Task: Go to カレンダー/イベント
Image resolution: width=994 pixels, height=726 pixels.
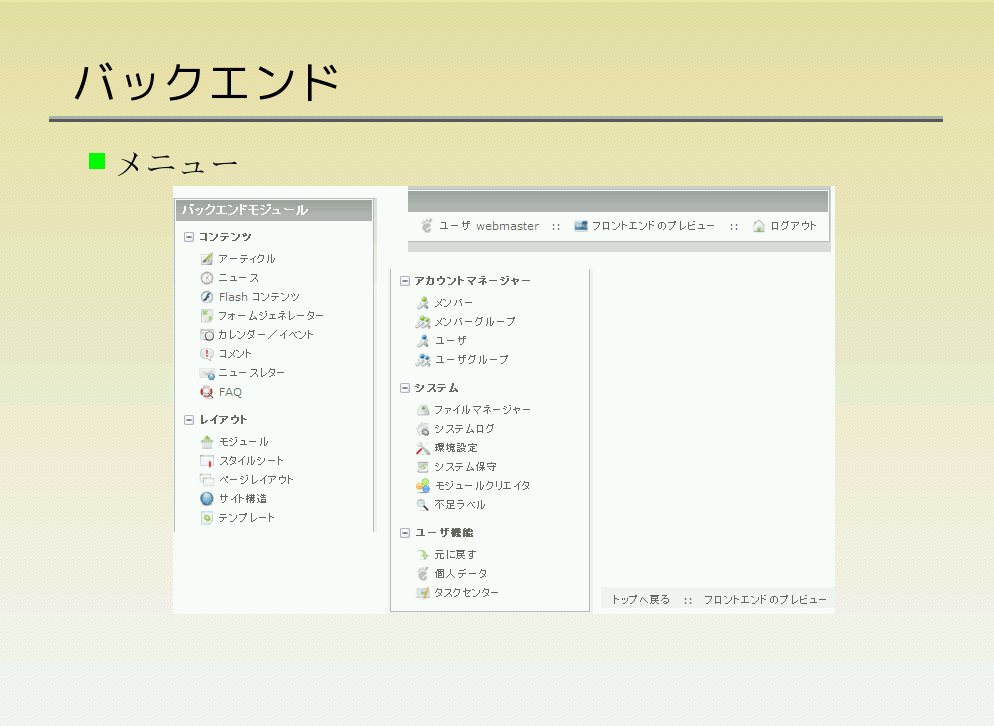Action: click(266, 335)
